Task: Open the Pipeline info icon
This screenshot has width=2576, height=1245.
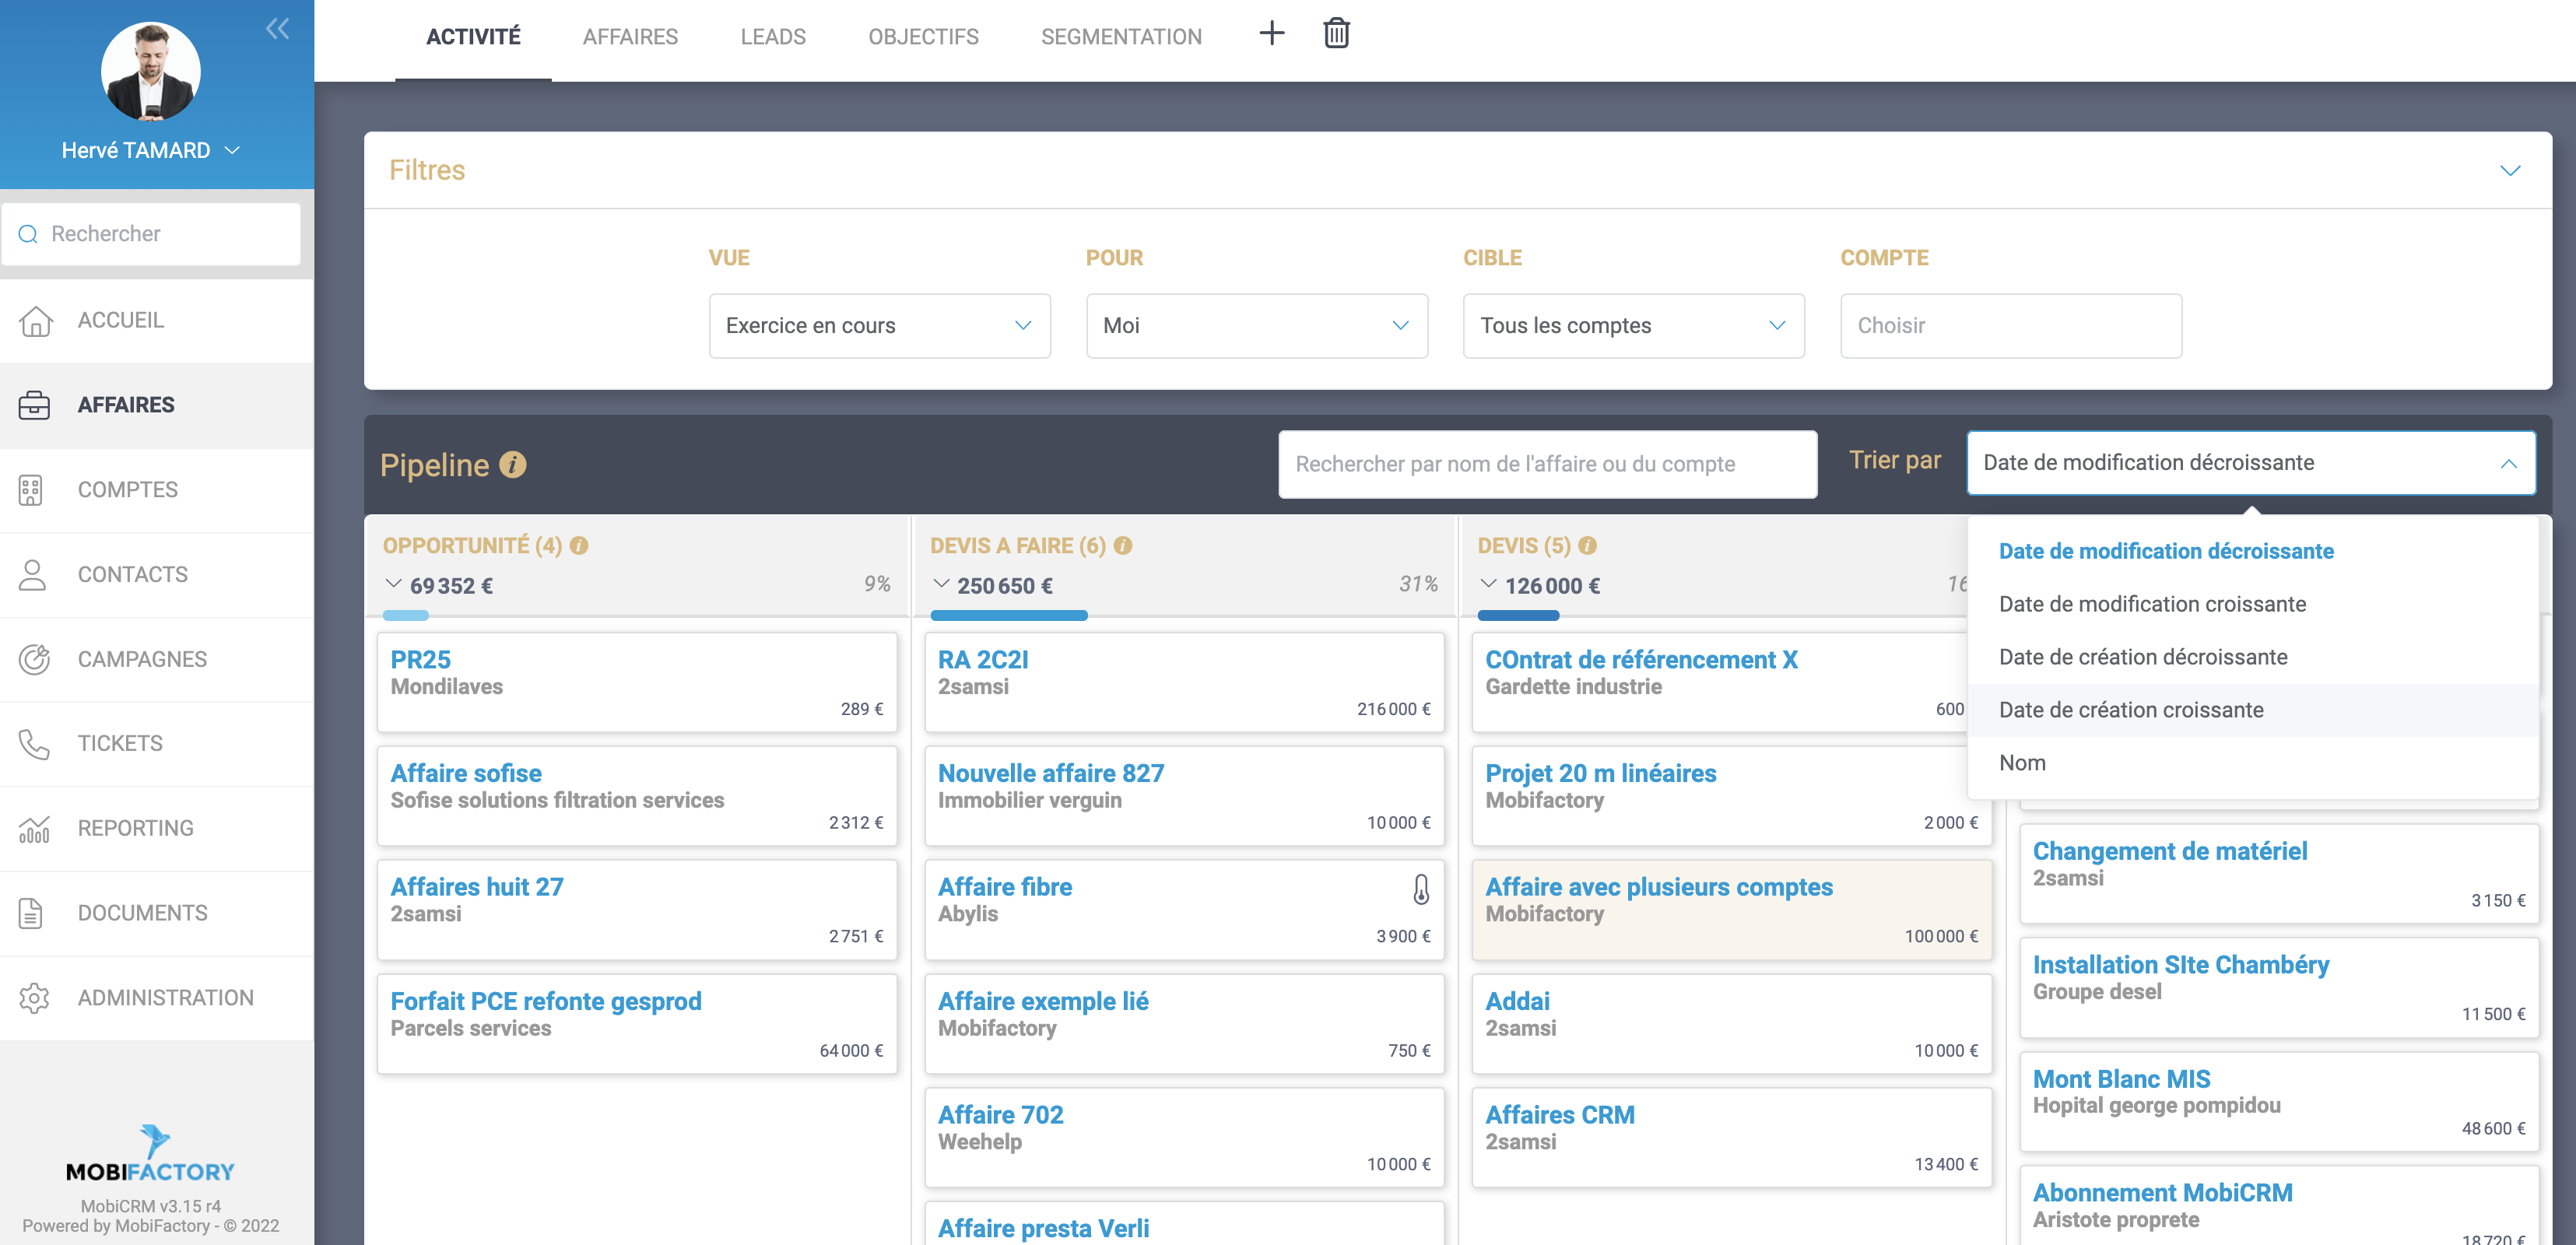Action: click(512, 465)
